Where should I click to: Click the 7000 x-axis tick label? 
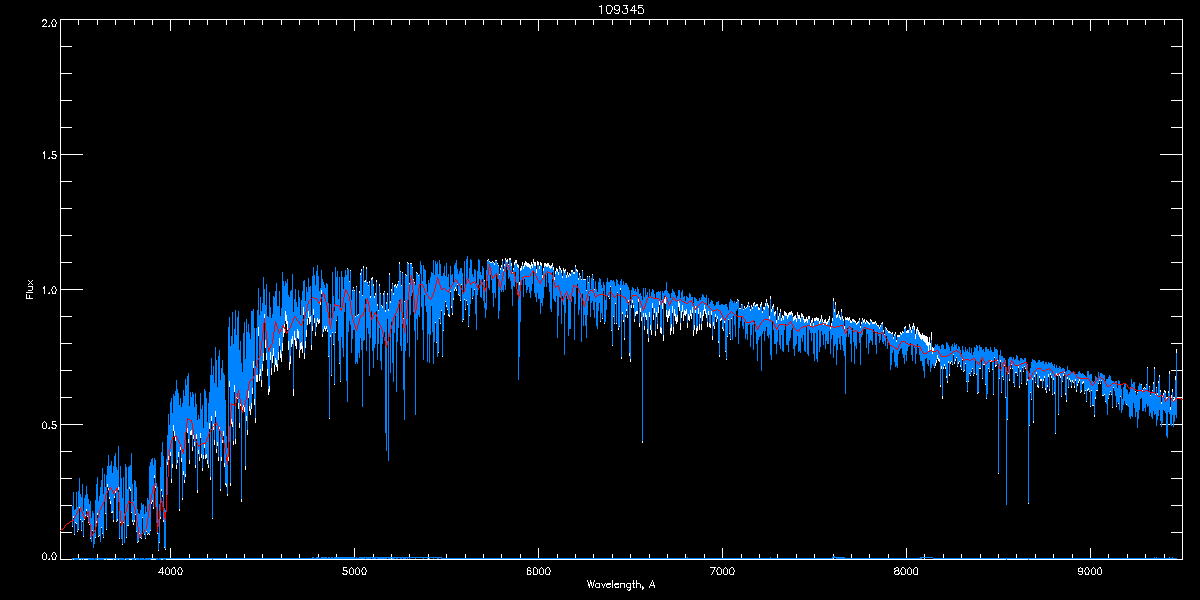[722, 572]
